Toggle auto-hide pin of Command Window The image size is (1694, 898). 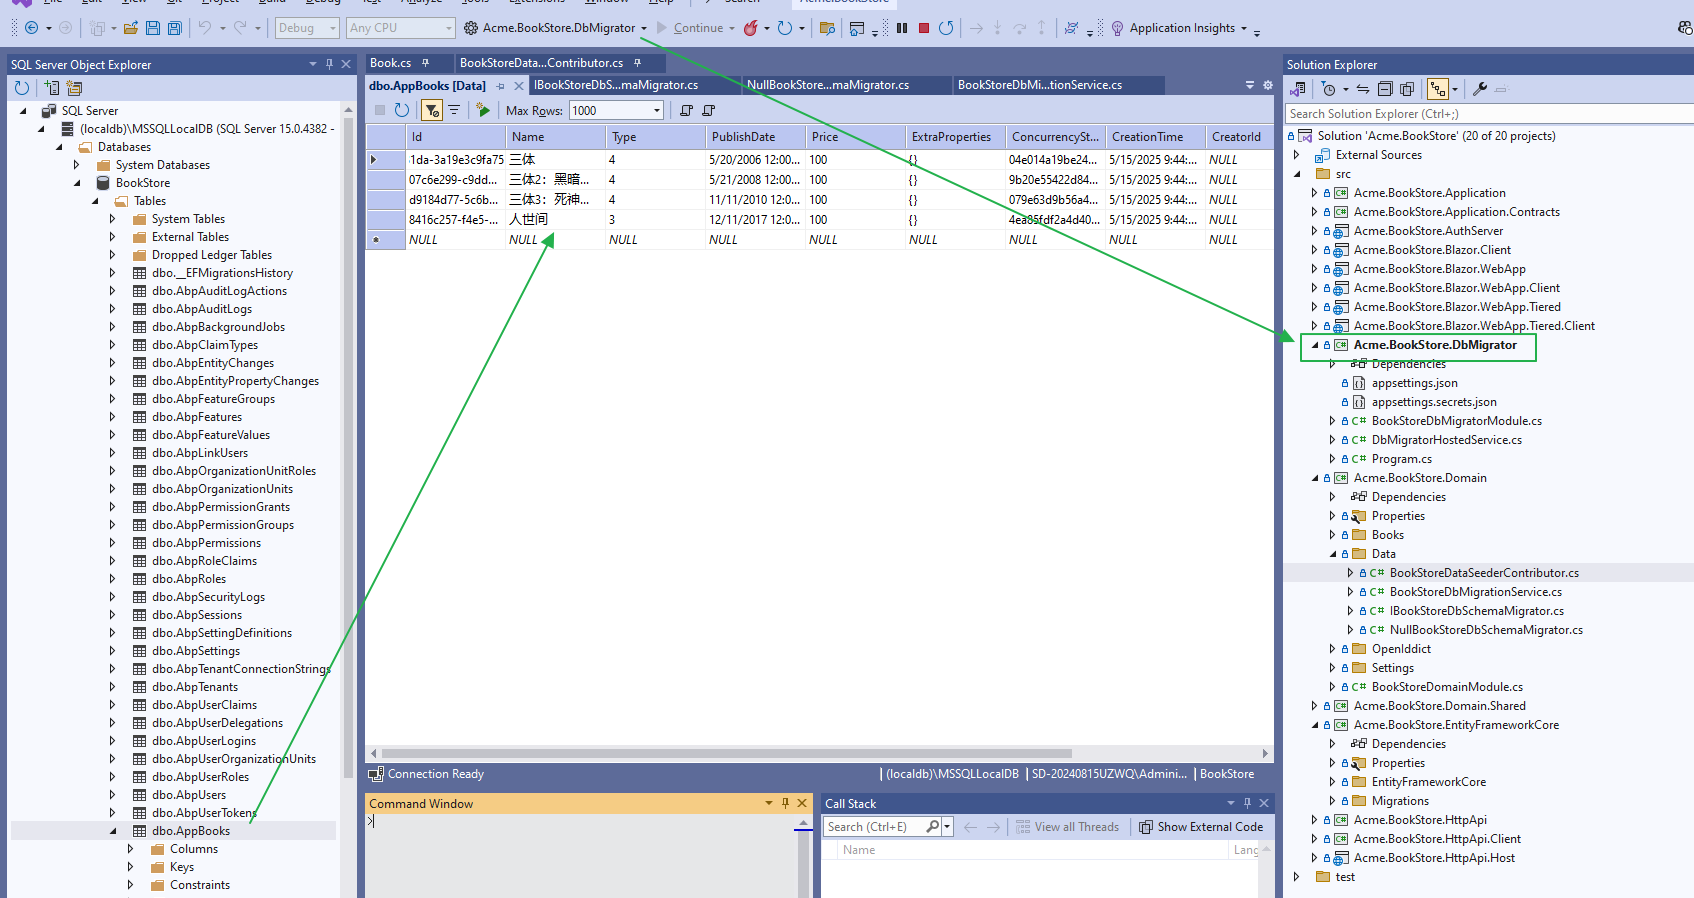[x=785, y=803]
